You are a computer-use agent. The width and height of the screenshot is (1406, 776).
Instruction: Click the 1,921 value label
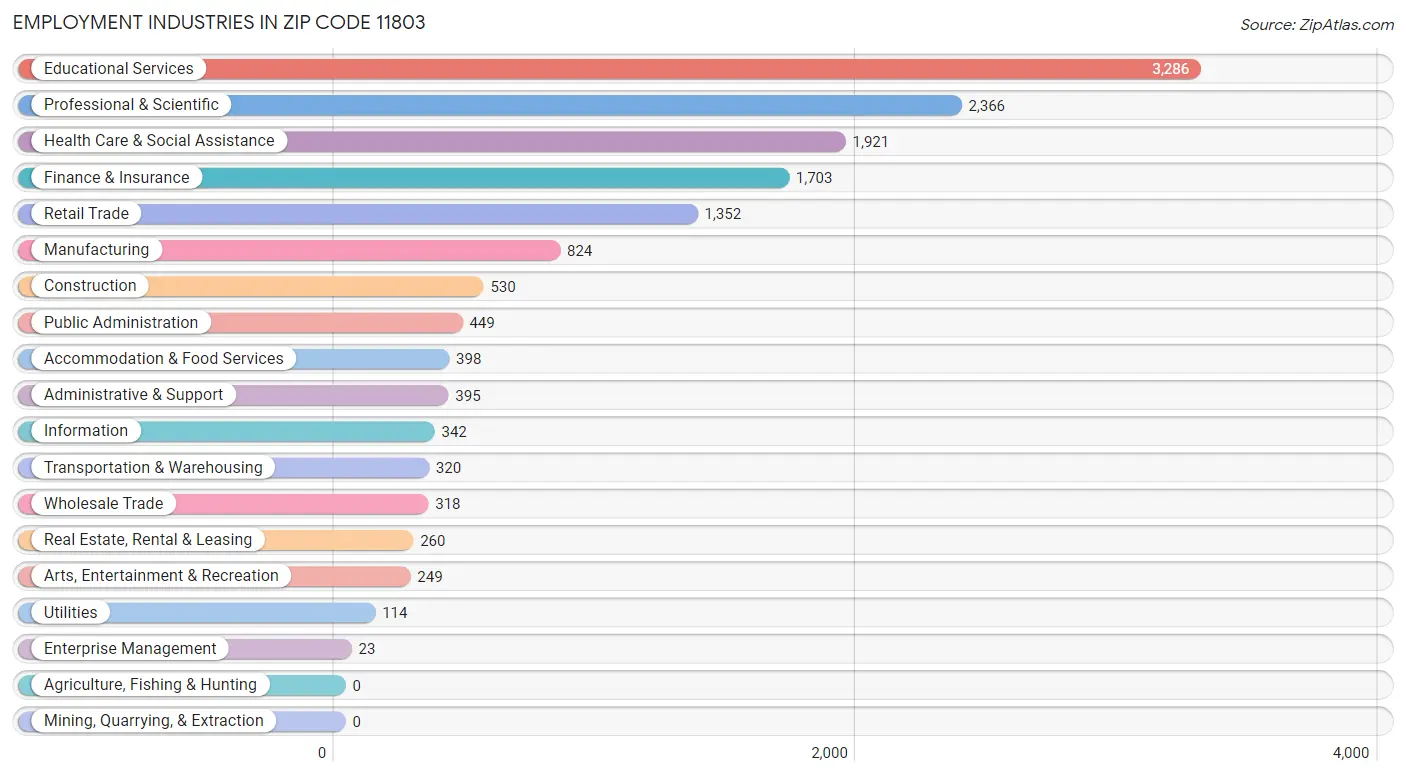870,142
